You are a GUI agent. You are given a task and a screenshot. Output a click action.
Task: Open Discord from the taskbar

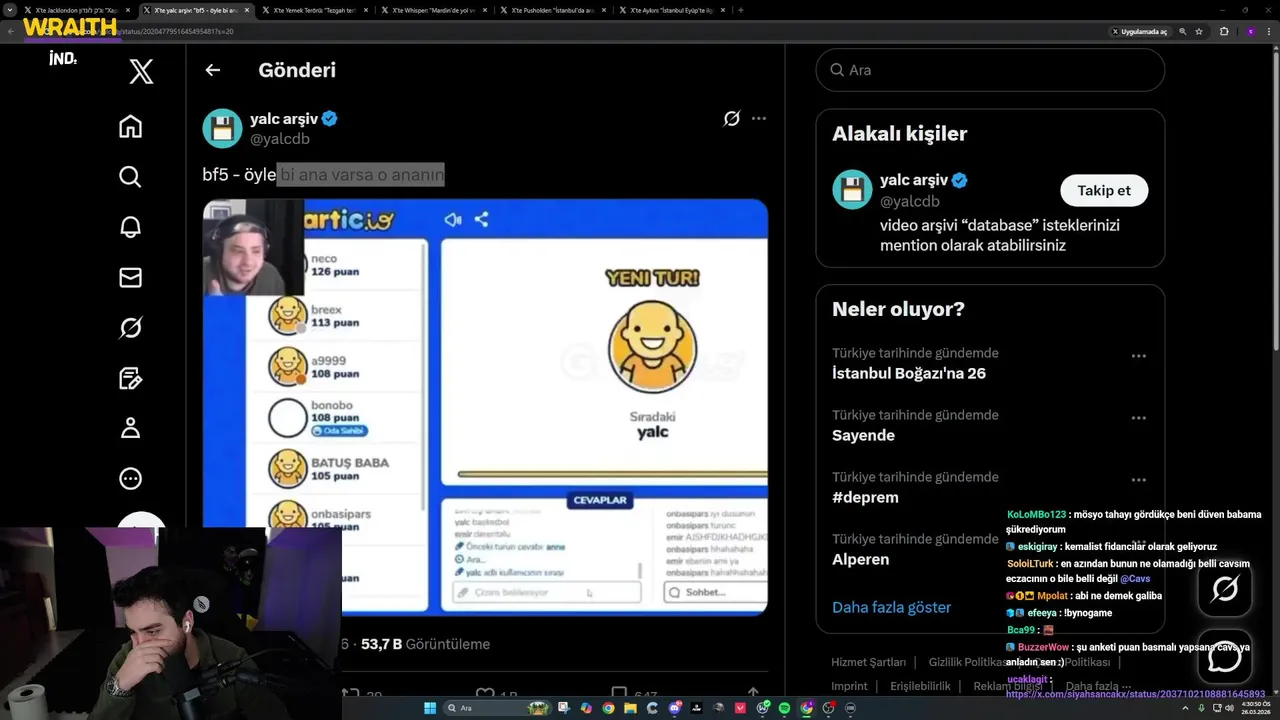pyautogui.click(x=675, y=708)
